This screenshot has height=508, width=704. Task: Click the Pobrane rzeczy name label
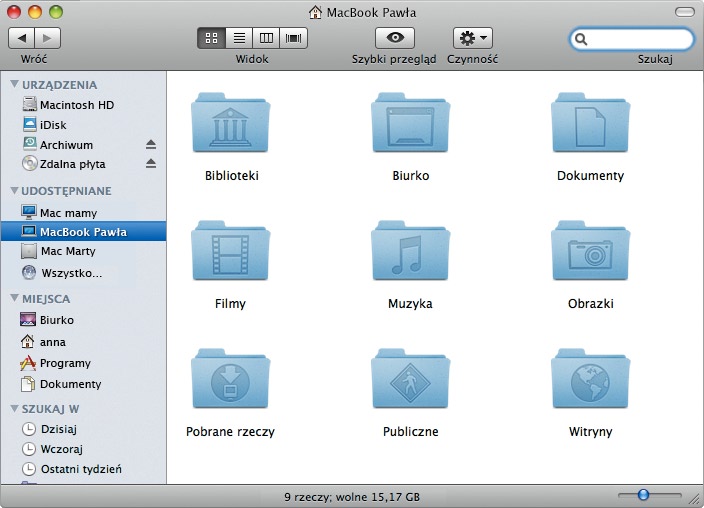[x=230, y=432]
